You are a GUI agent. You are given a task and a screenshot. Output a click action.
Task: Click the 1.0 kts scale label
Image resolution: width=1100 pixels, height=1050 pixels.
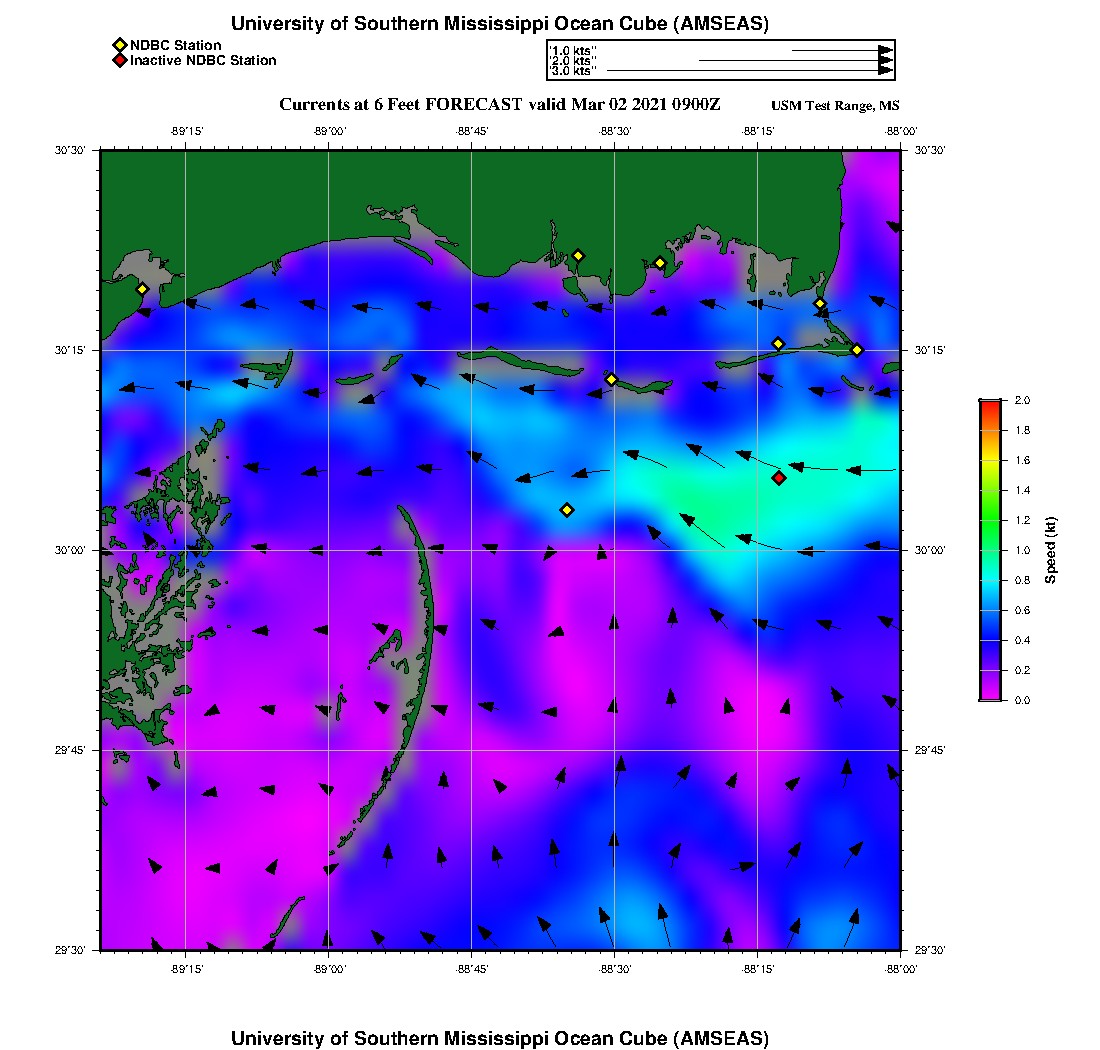click(x=572, y=50)
